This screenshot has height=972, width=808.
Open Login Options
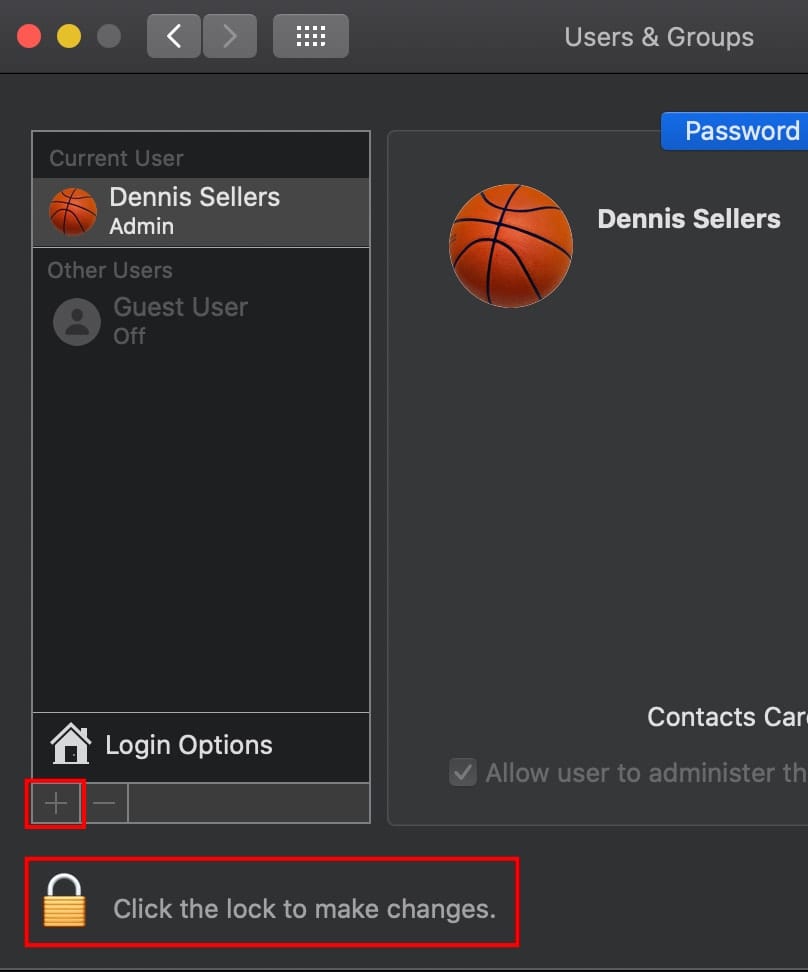[189, 745]
